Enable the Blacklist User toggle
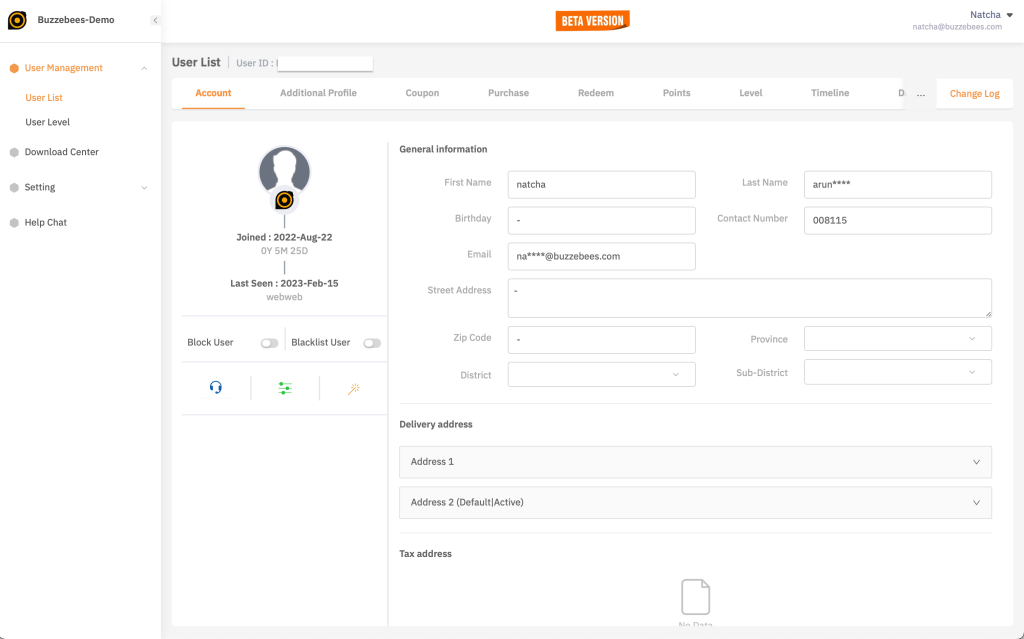 click(x=371, y=342)
